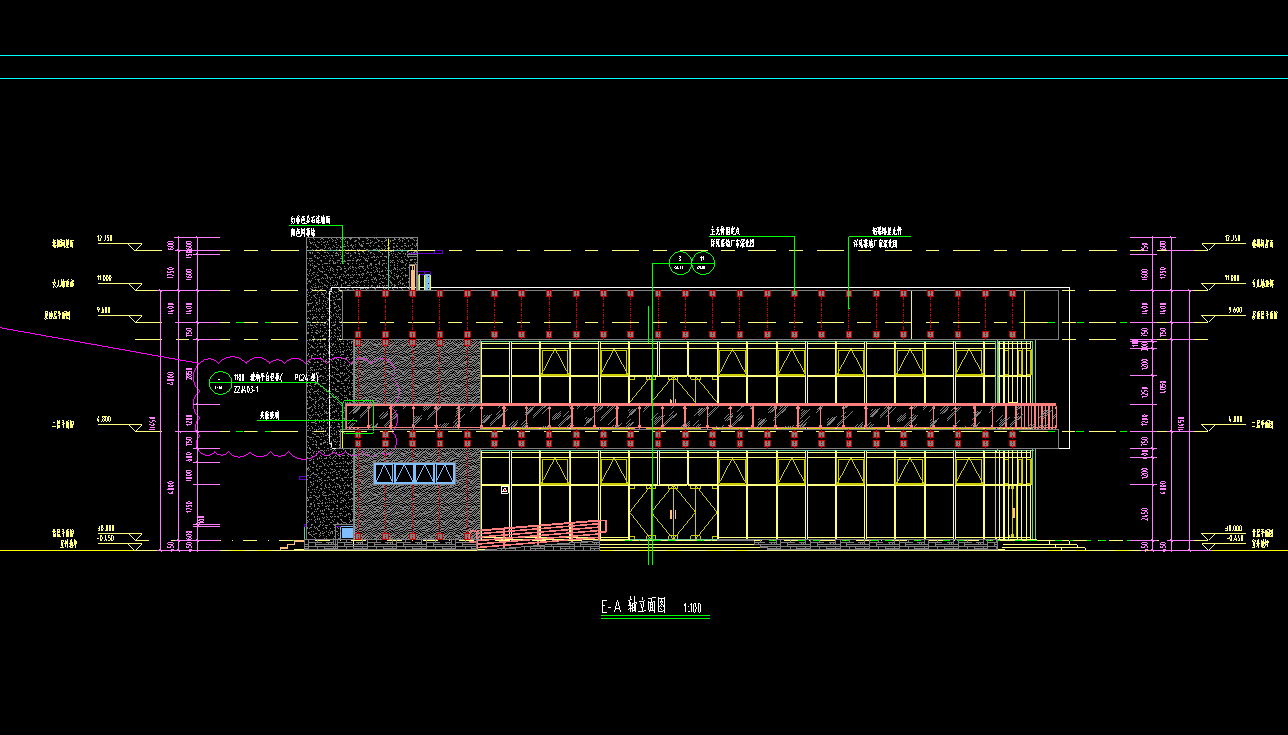The image size is (1288, 735).
Task: Select the 1:100 scale label
Action: pos(692,608)
